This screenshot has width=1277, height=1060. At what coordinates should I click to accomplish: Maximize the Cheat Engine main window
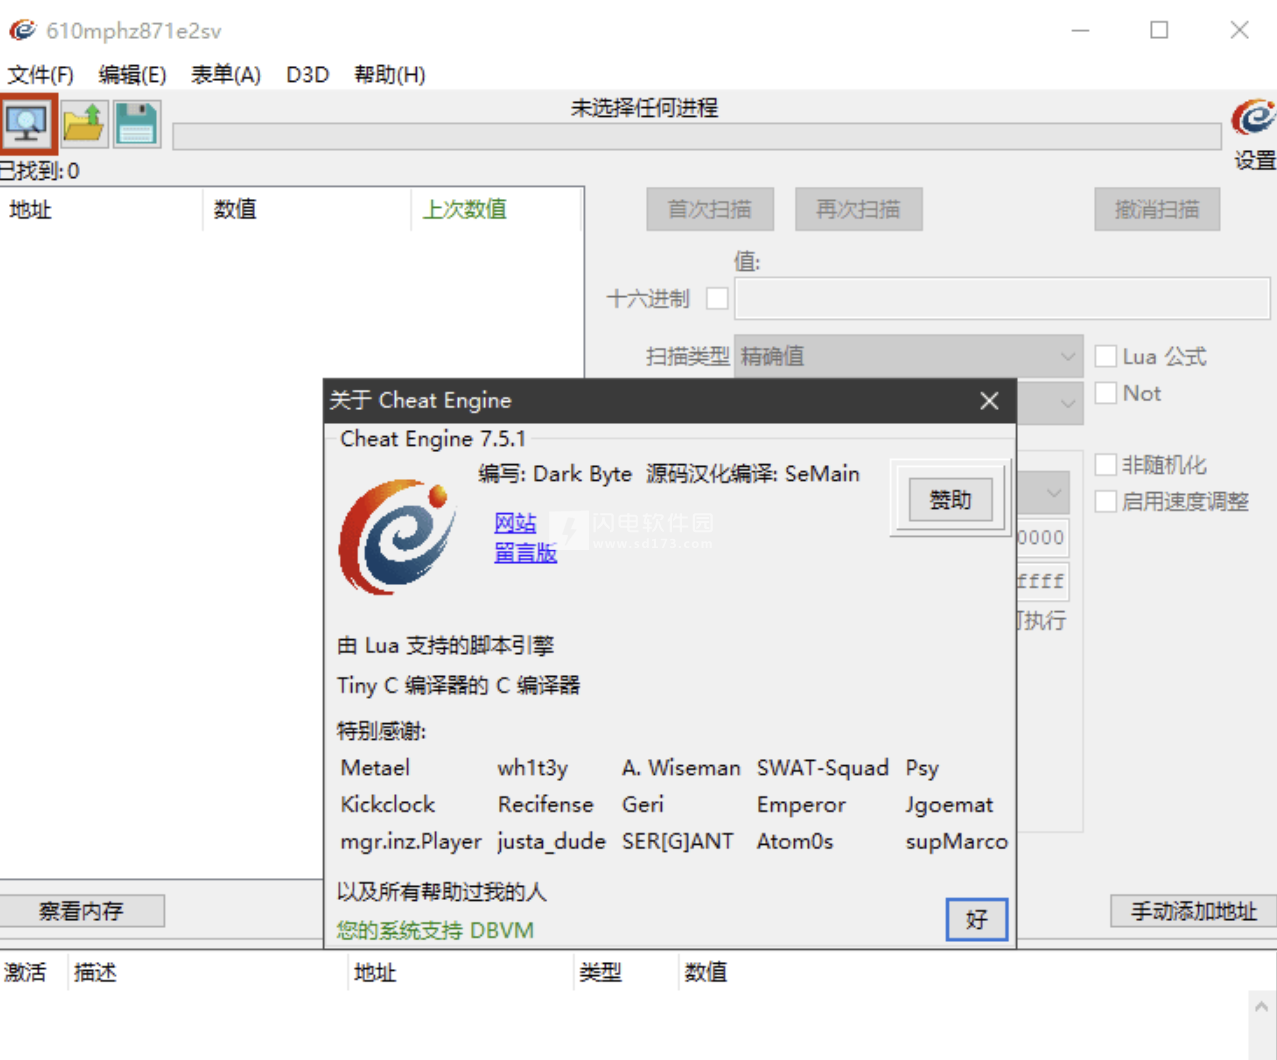pos(1159,30)
